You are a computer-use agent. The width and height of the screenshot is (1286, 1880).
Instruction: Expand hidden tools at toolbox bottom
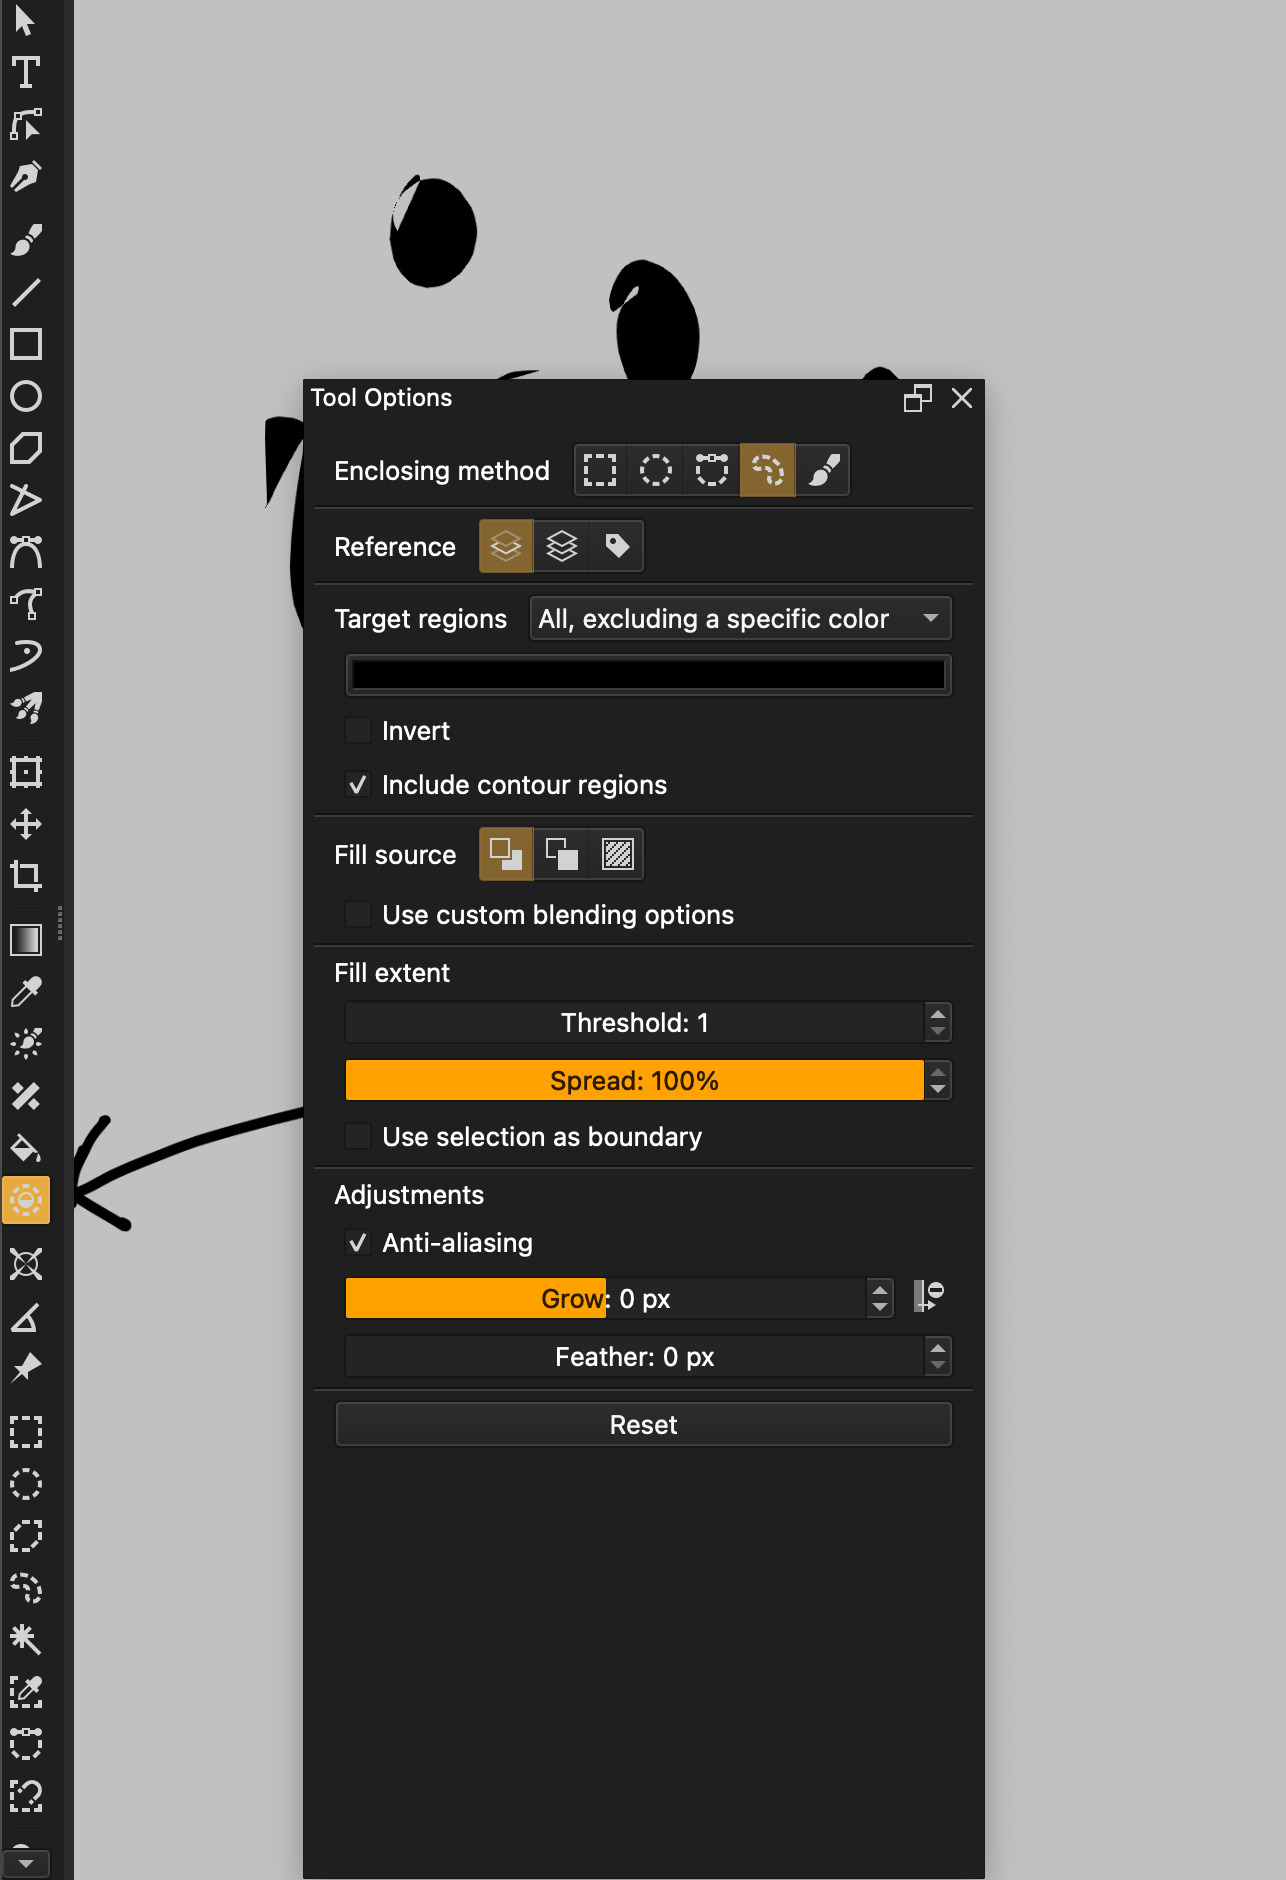coord(25,1863)
